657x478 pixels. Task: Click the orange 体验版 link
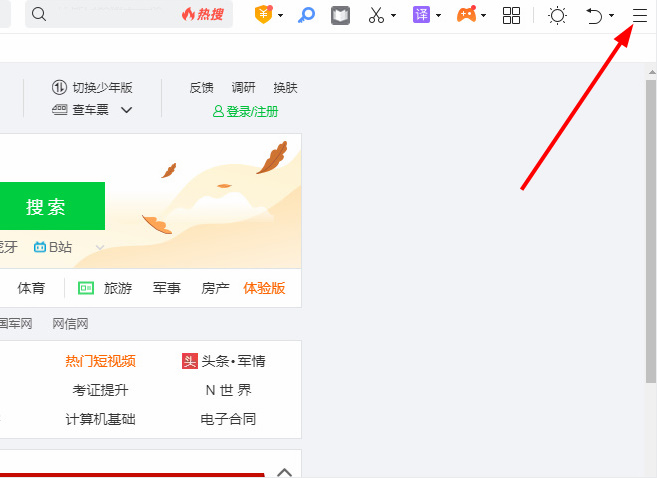264,288
